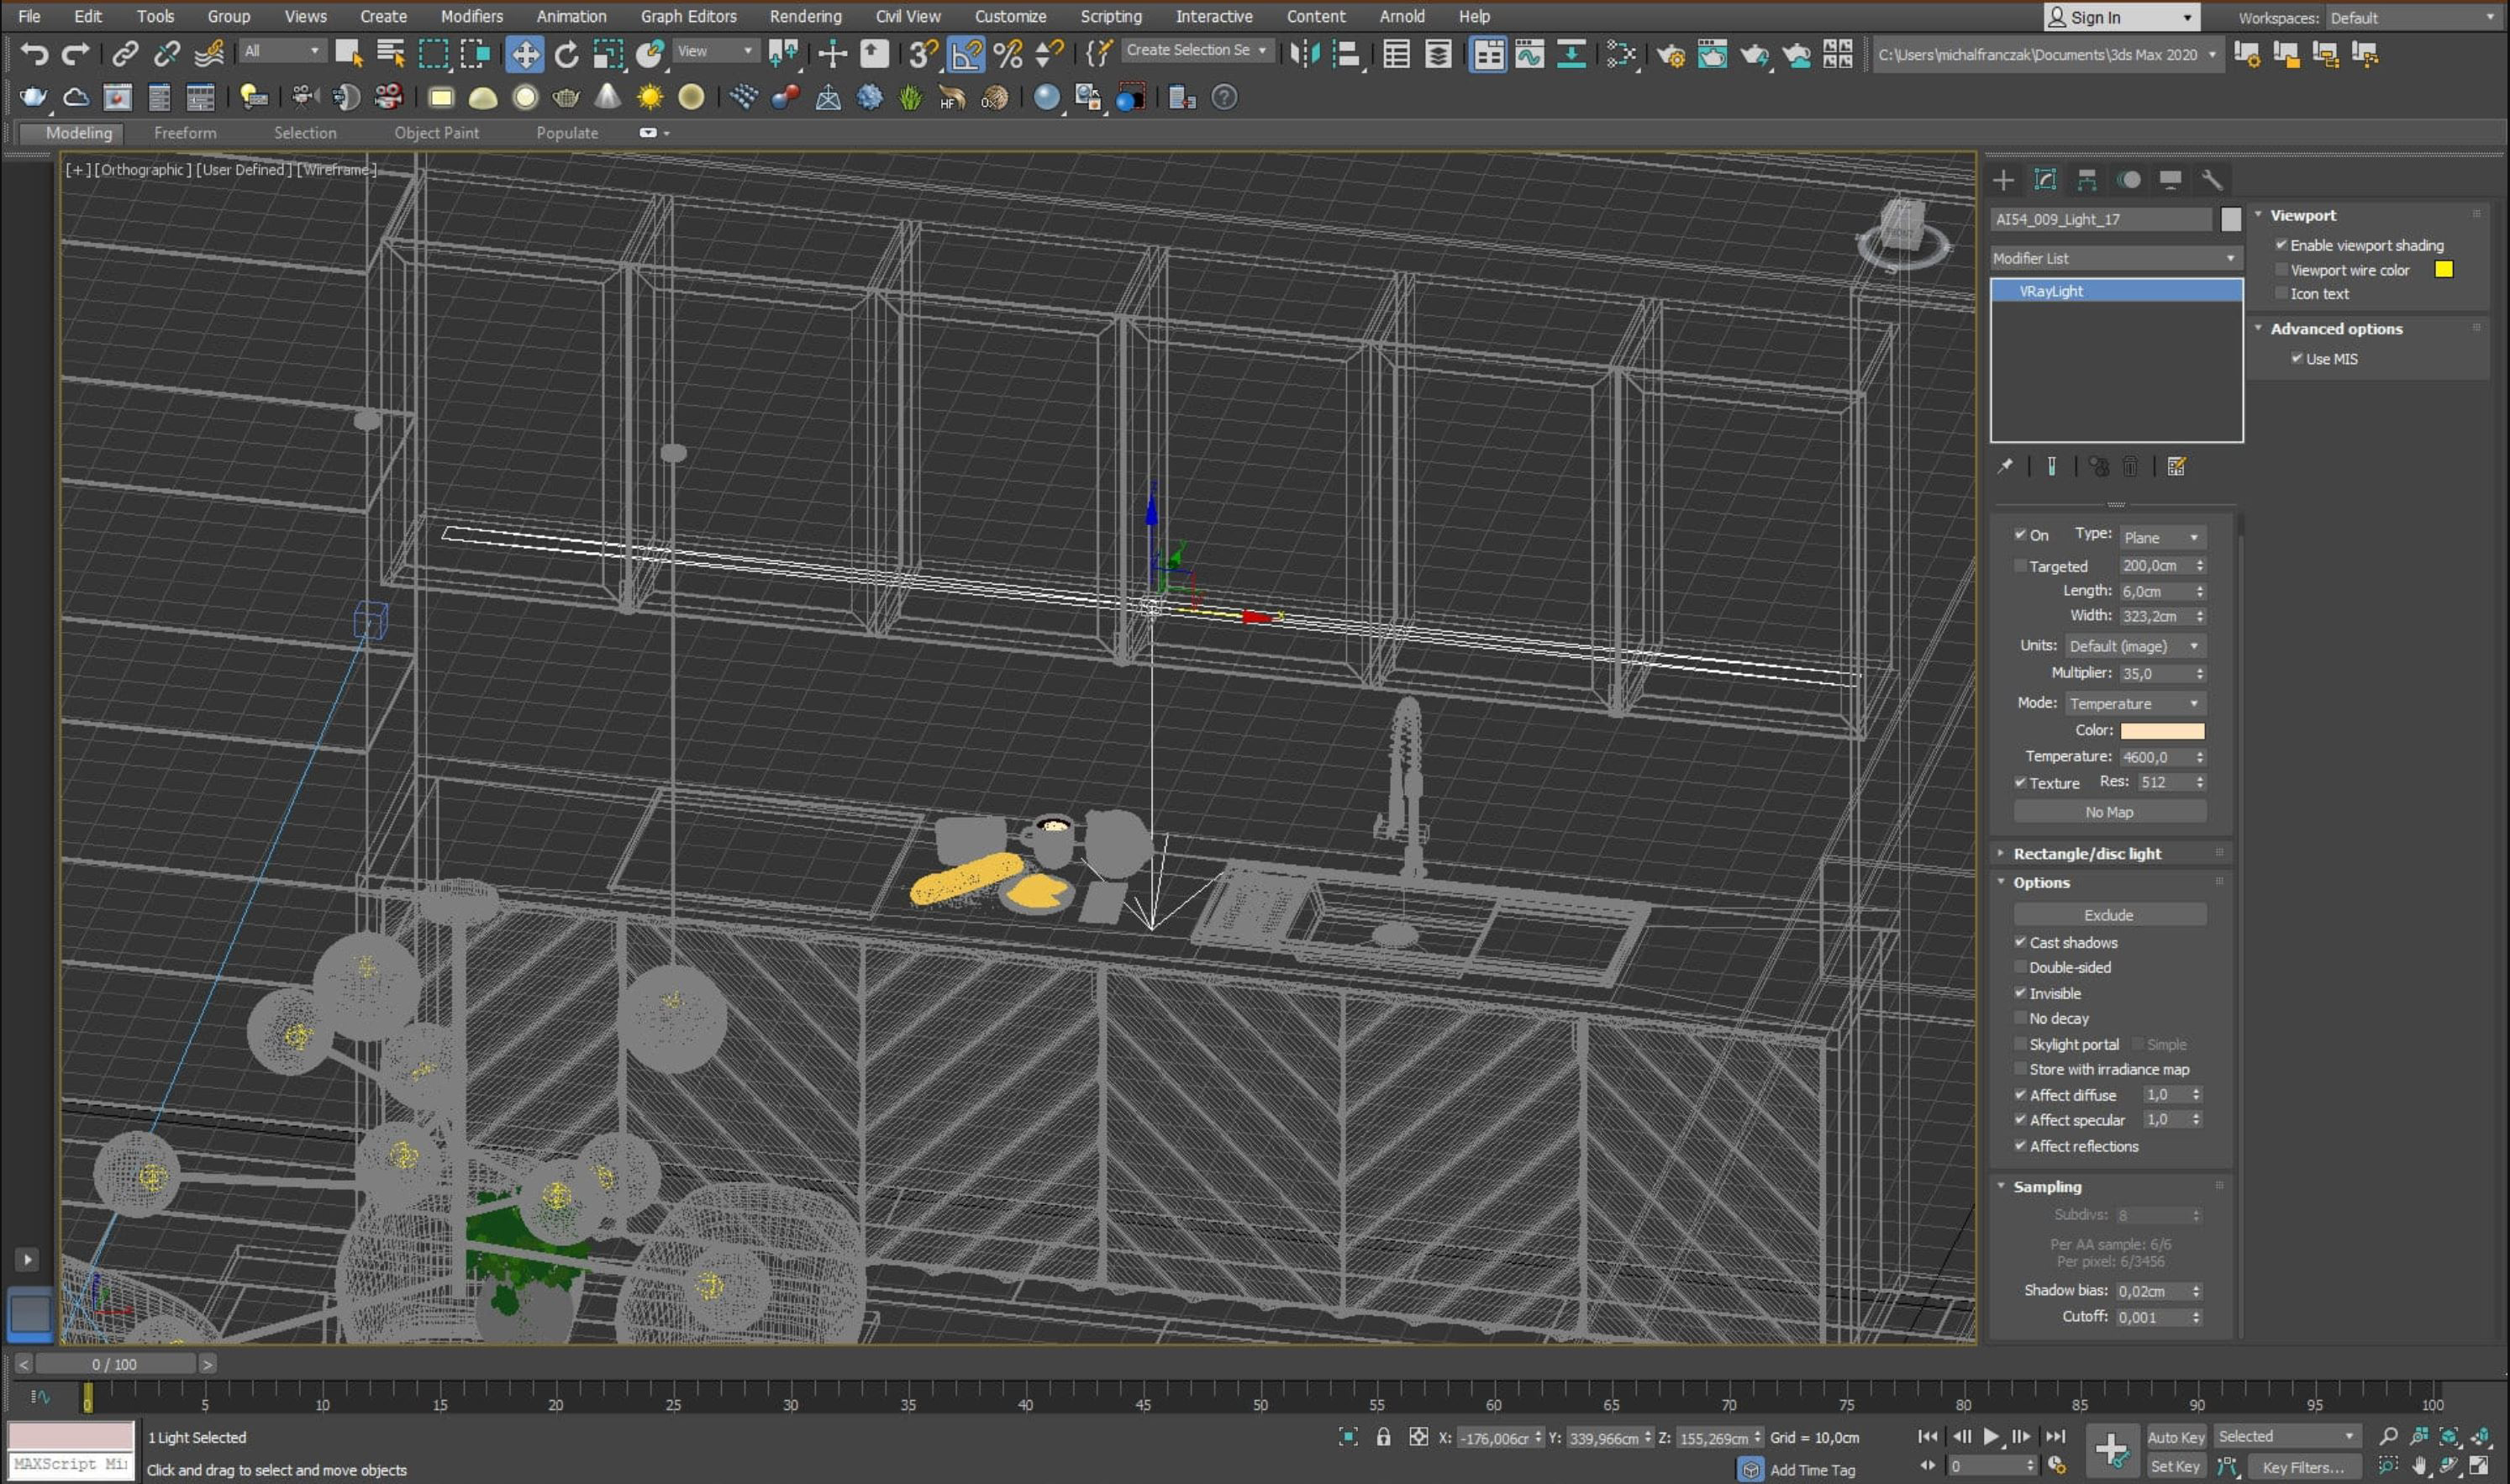2510x1484 pixels.
Task: Click the Exclude button
Action: (2108, 915)
